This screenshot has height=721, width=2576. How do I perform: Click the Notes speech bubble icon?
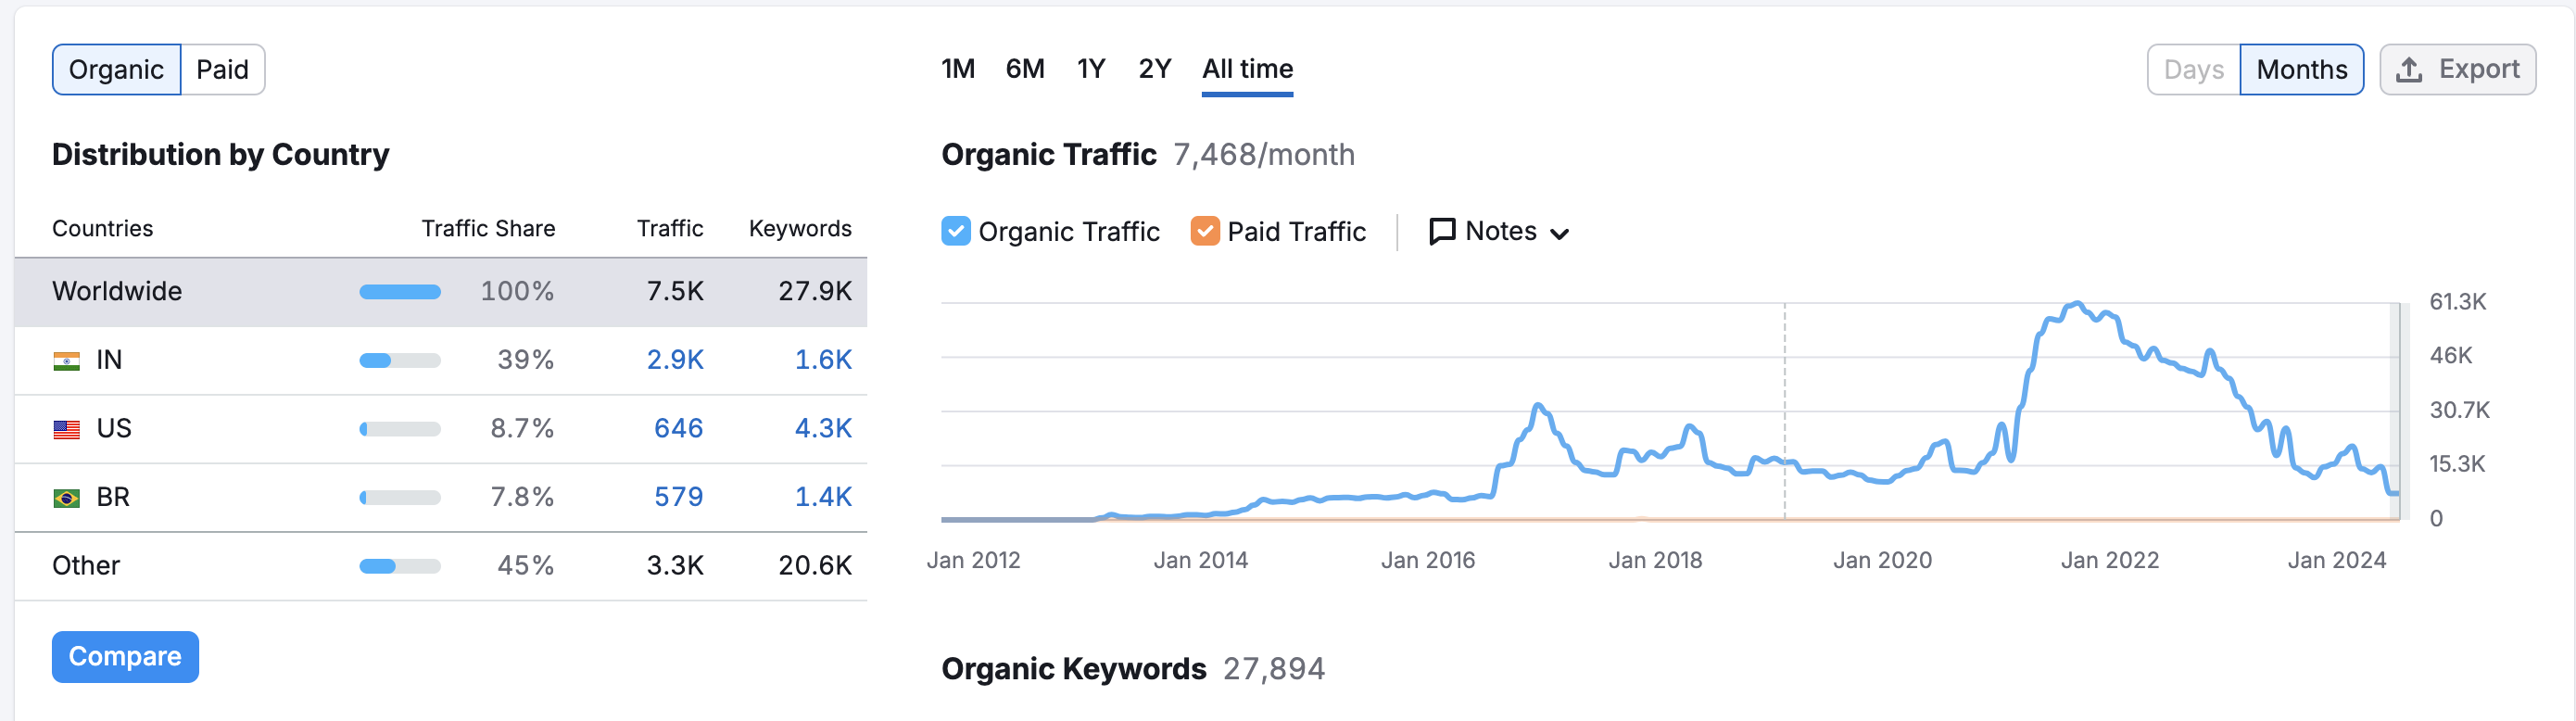(1442, 232)
